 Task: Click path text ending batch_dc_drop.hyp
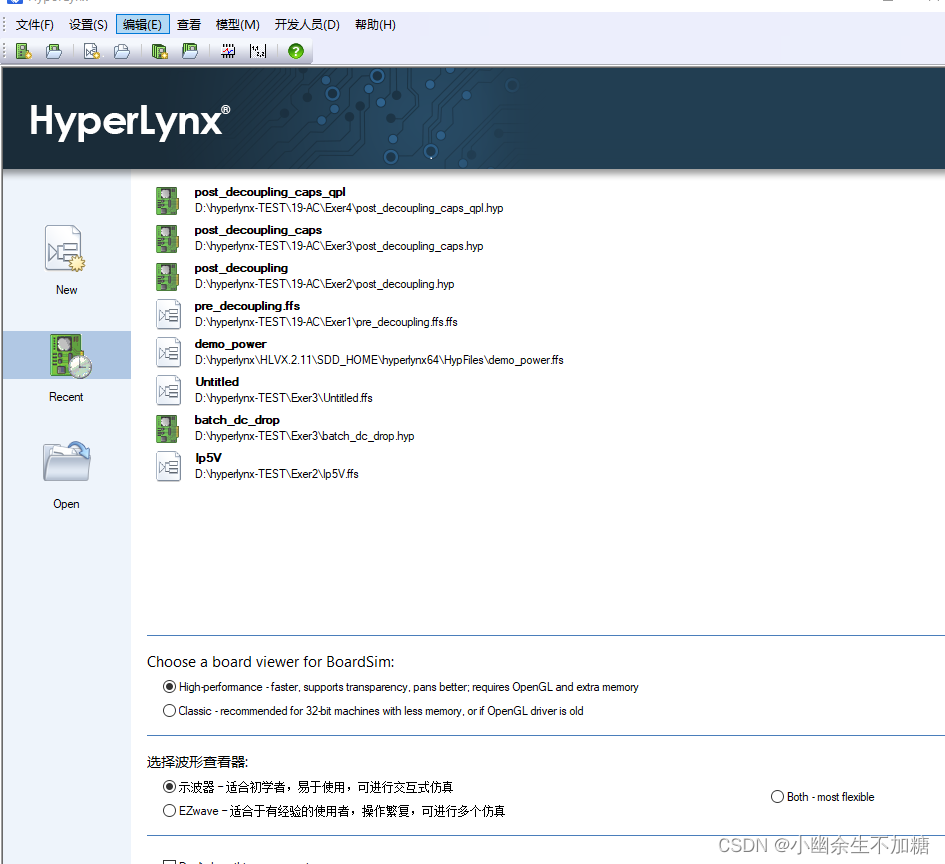click(304, 436)
